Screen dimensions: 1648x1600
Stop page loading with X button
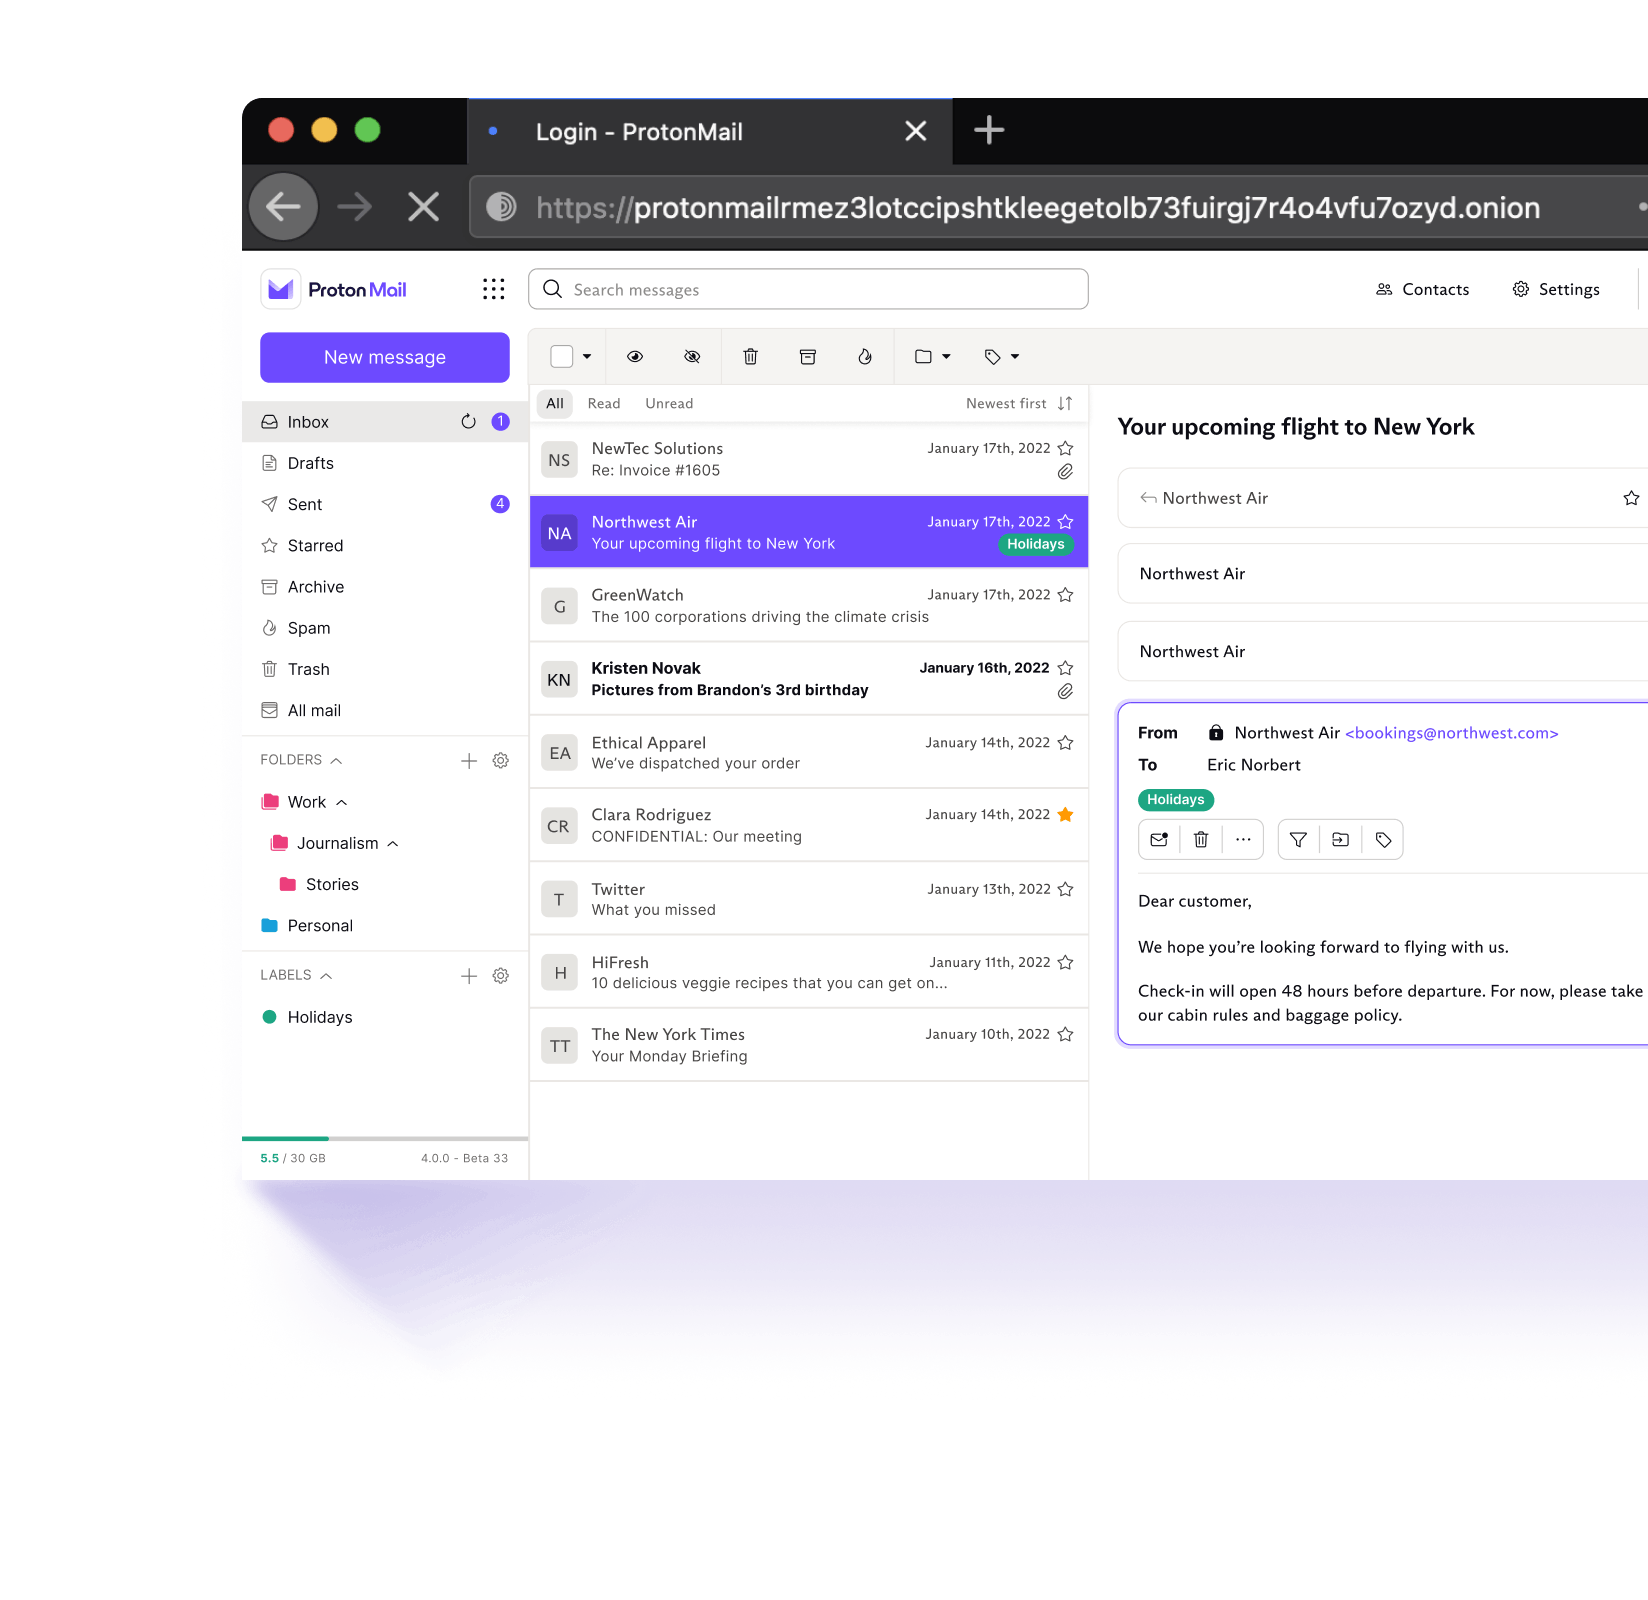click(424, 207)
